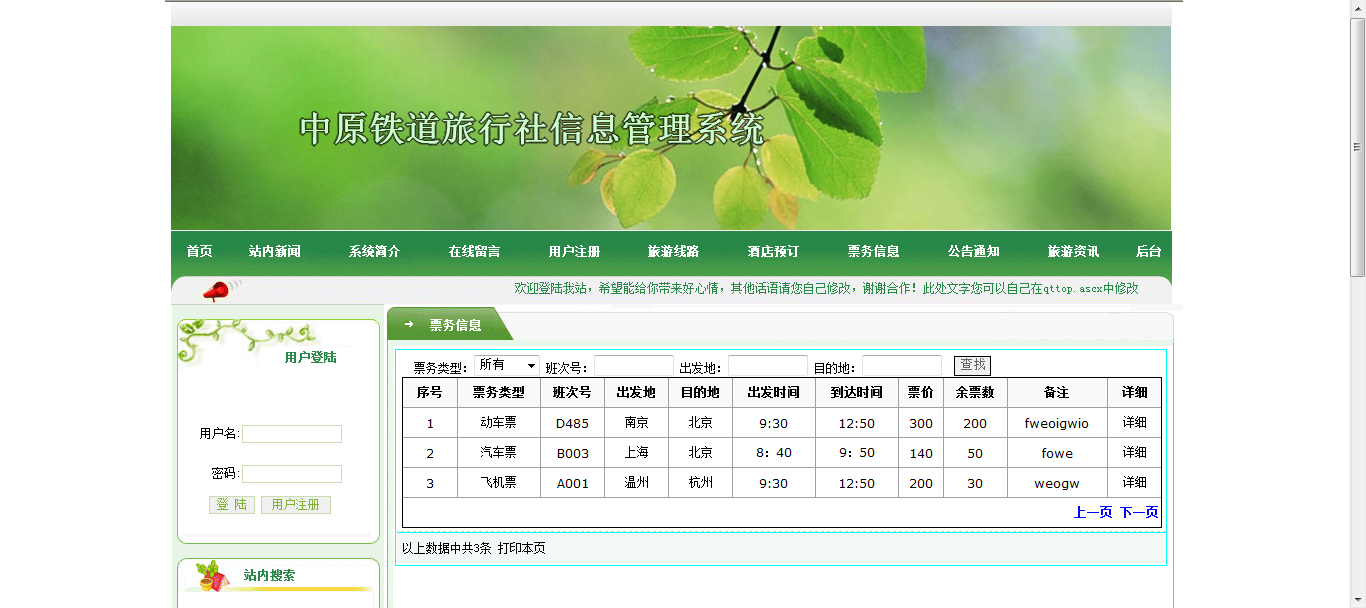Open the 首页 navigation item
Viewport: 1366px width, 608px height.
click(x=199, y=252)
